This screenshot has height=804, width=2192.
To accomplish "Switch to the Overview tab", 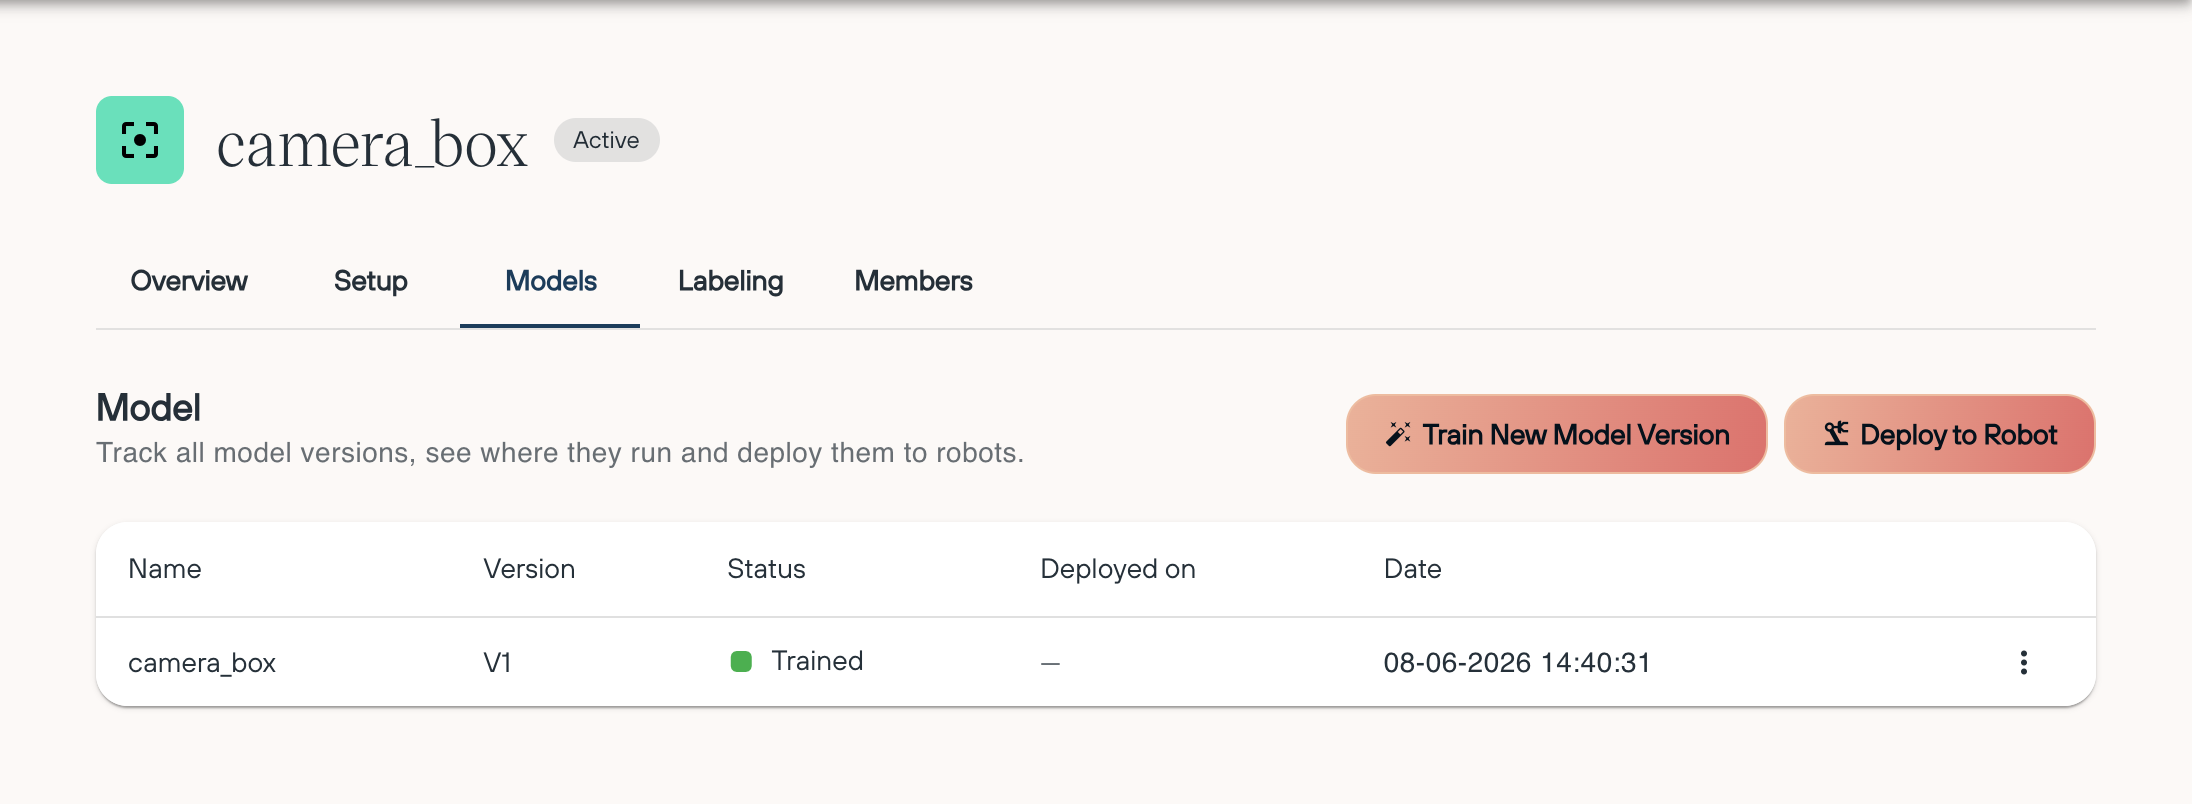I will click(189, 281).
